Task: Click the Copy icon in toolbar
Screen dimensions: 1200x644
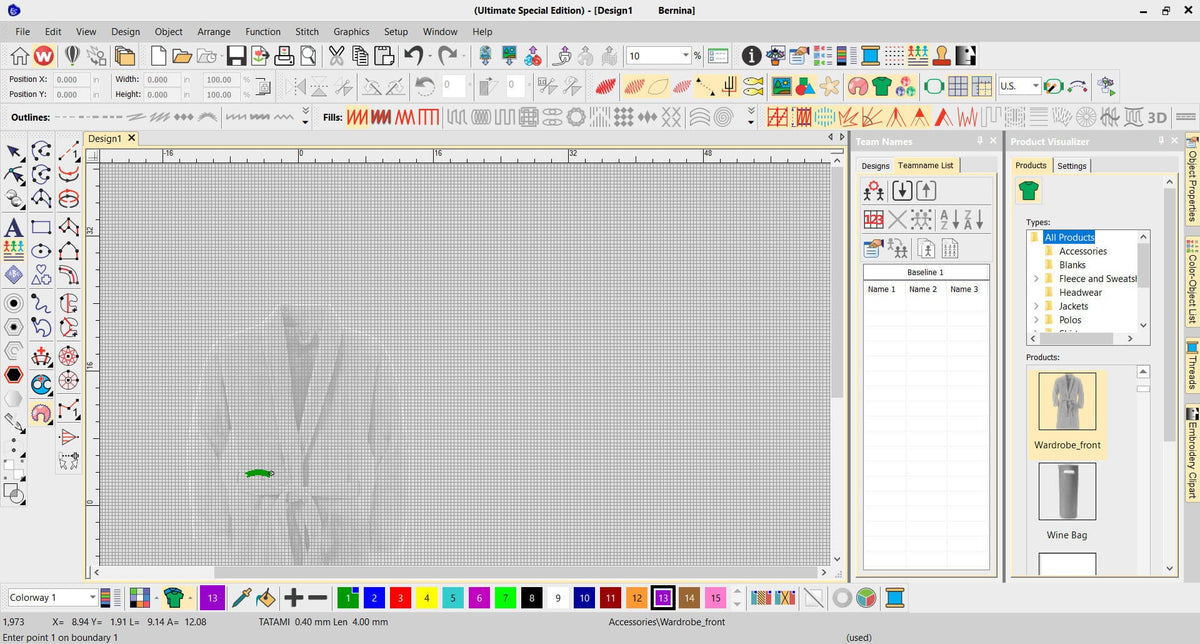Action: (359, 56)
